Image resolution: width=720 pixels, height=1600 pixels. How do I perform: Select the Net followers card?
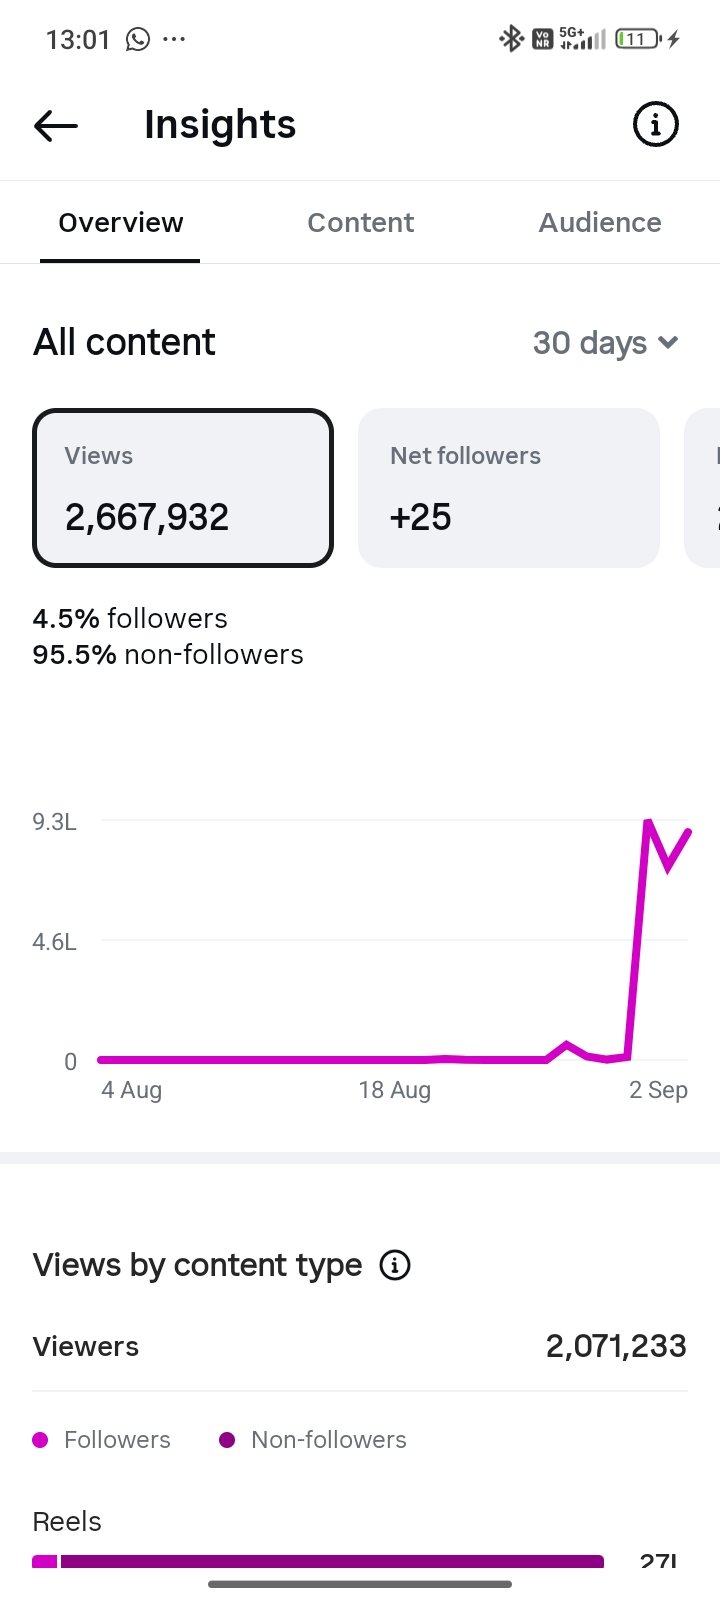coord(509,488)
